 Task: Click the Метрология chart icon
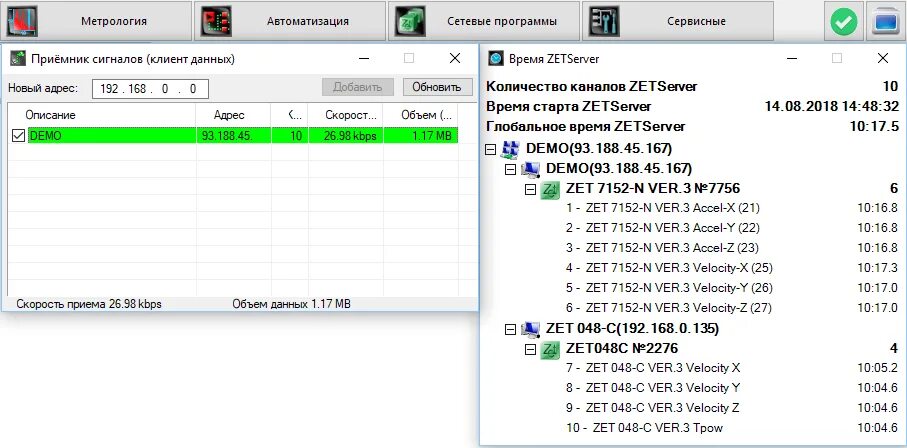pos(22,21)
